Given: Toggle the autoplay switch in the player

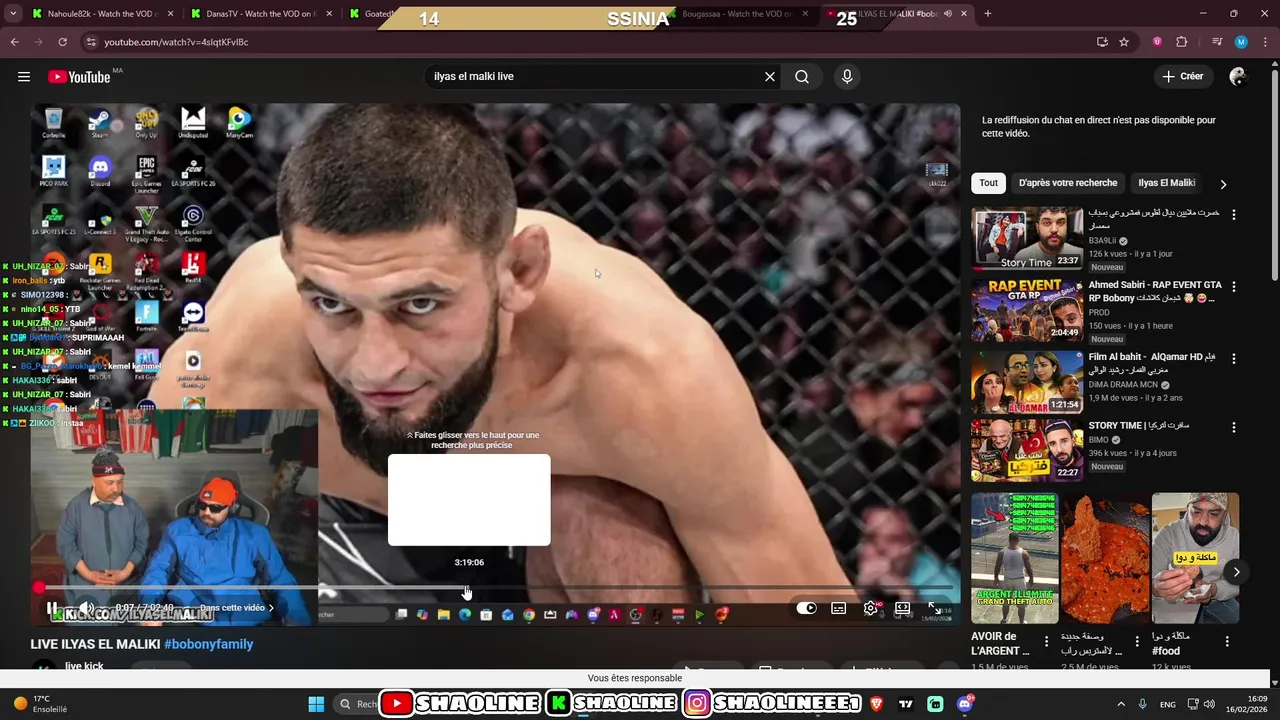Looking at the screenshot, I should 807,608.
